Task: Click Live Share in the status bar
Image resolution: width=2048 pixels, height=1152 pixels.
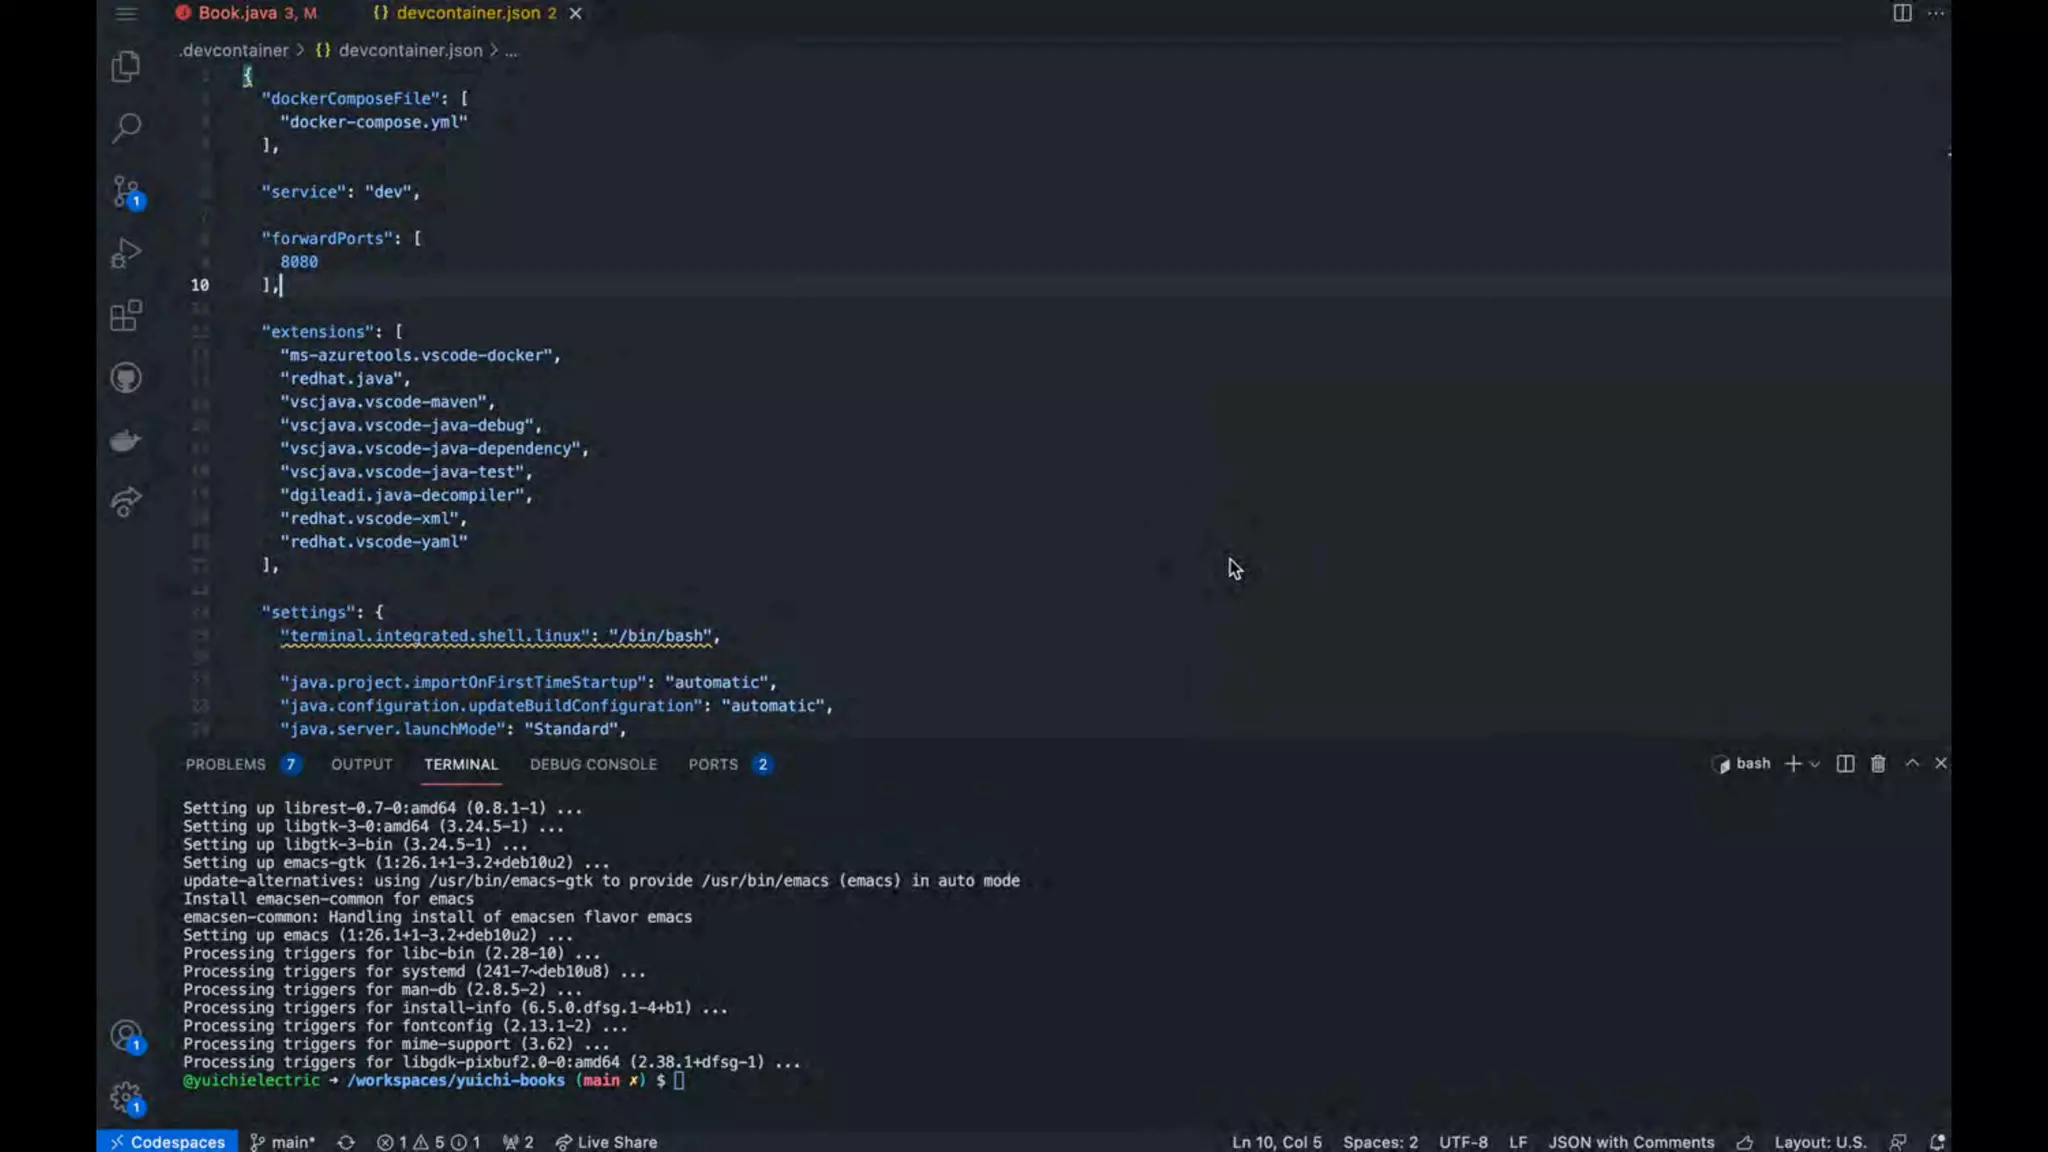Action: click(607, 1142)
